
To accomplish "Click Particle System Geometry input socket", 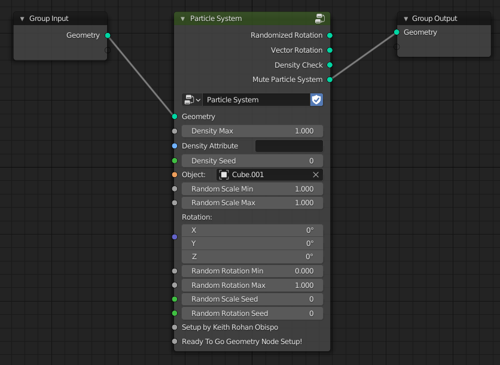I will pyautogui.click(x=175, y=116).
